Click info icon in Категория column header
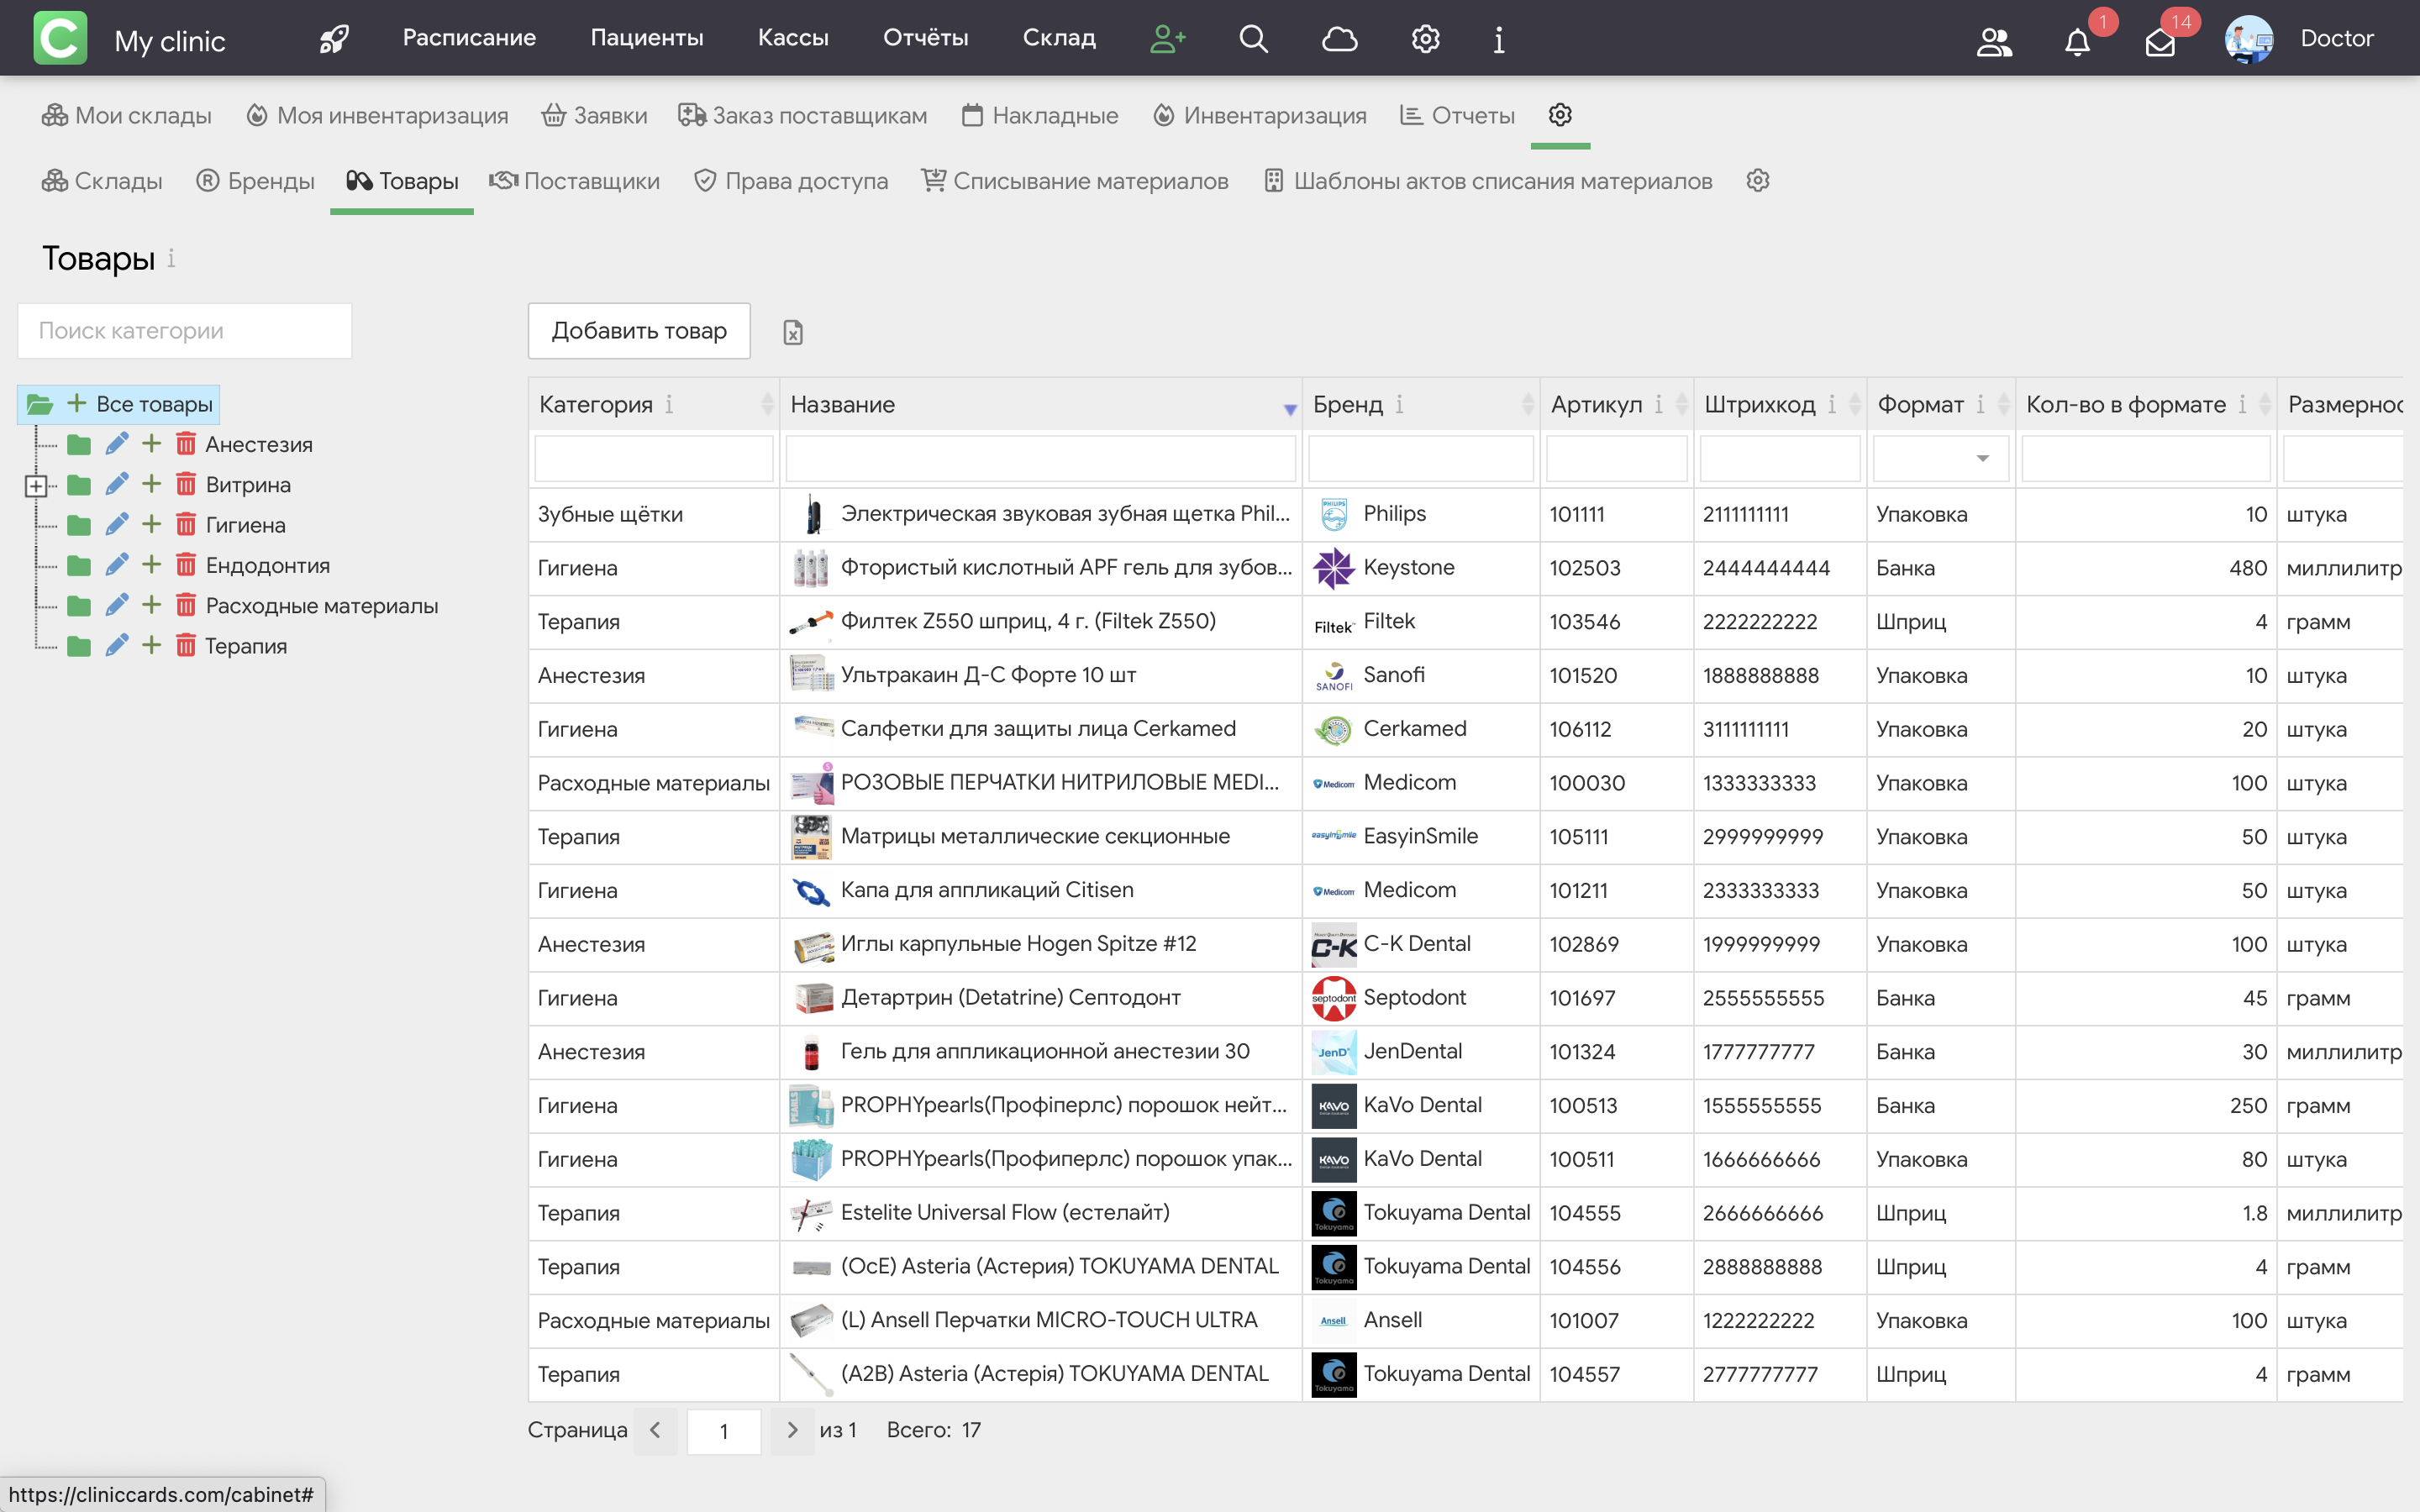This screenshot has width=2420, height=1512. click(669, 404)
